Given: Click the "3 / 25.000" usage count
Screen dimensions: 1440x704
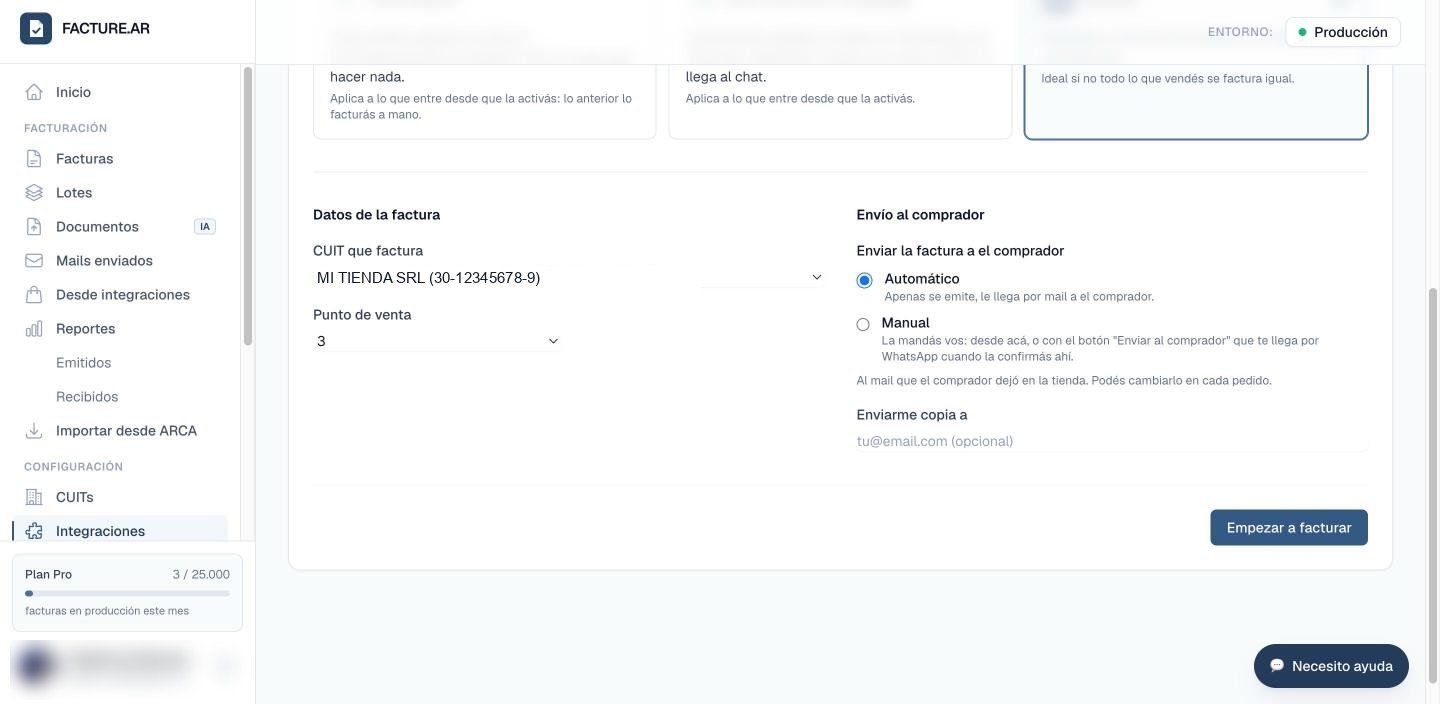Looking at the screenshot, I should click(x=201, y=574).
